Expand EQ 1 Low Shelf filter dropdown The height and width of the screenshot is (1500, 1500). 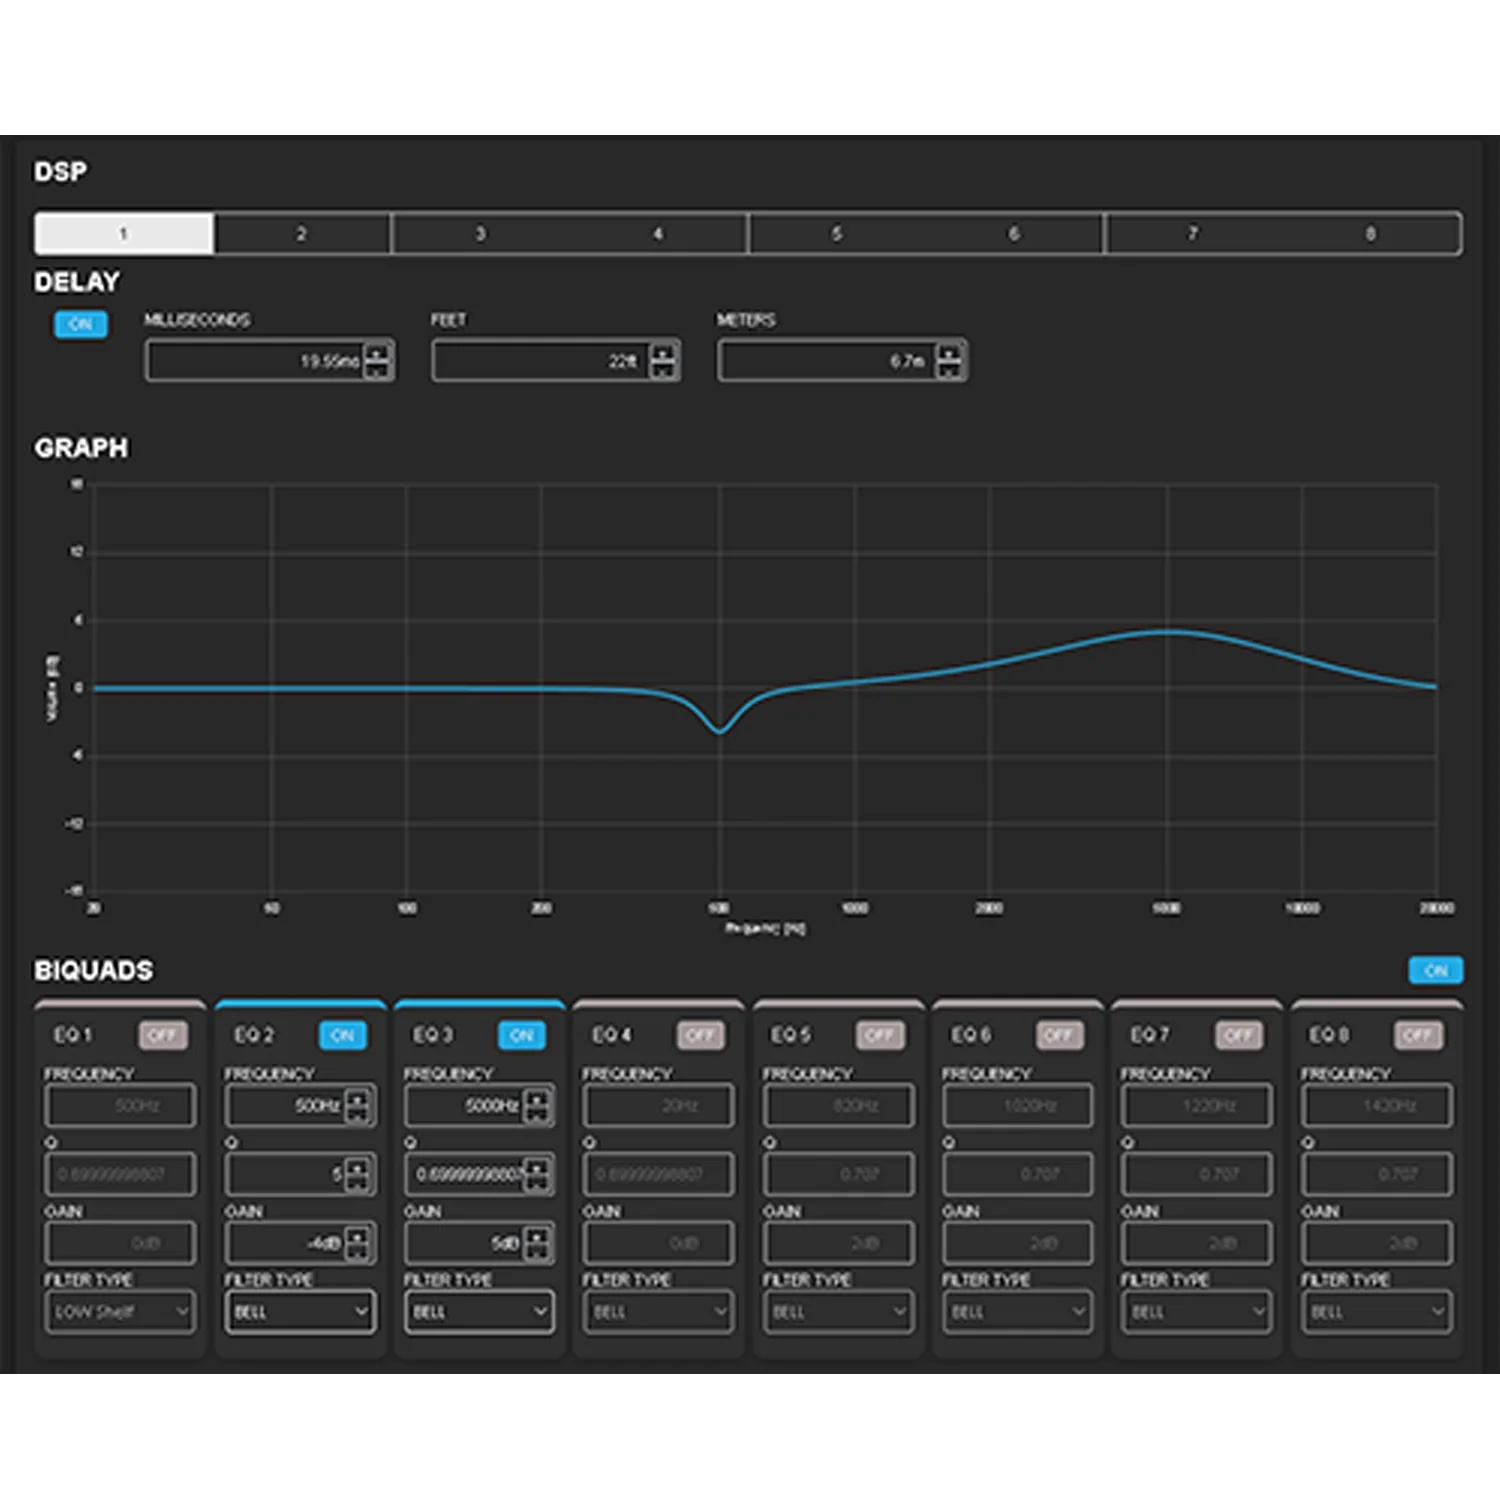click(x=120, y=1311)
